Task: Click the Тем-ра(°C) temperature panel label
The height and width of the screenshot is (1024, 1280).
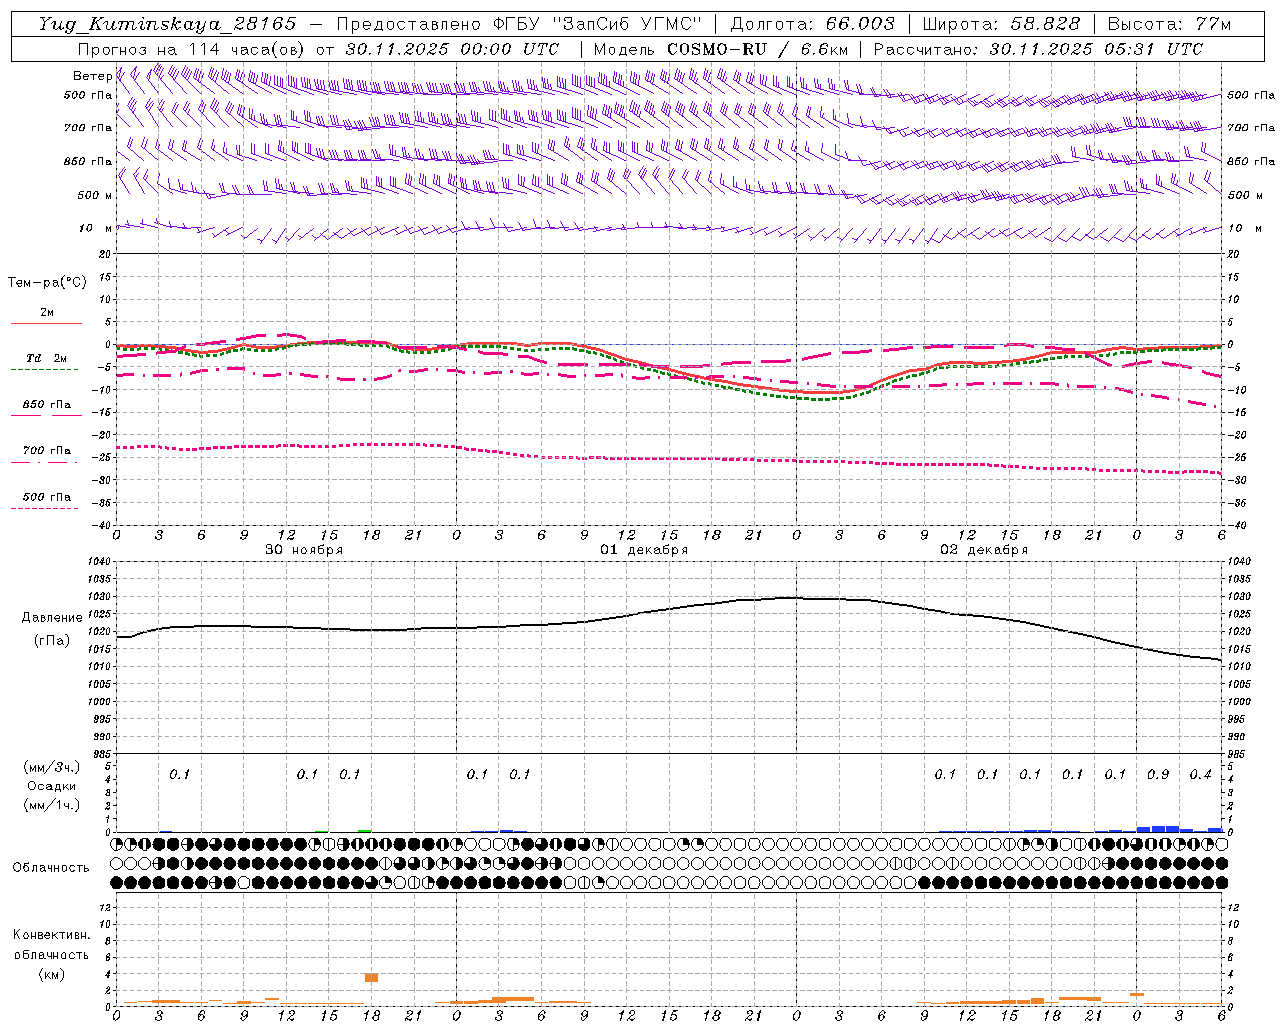Action: point(47,283)
